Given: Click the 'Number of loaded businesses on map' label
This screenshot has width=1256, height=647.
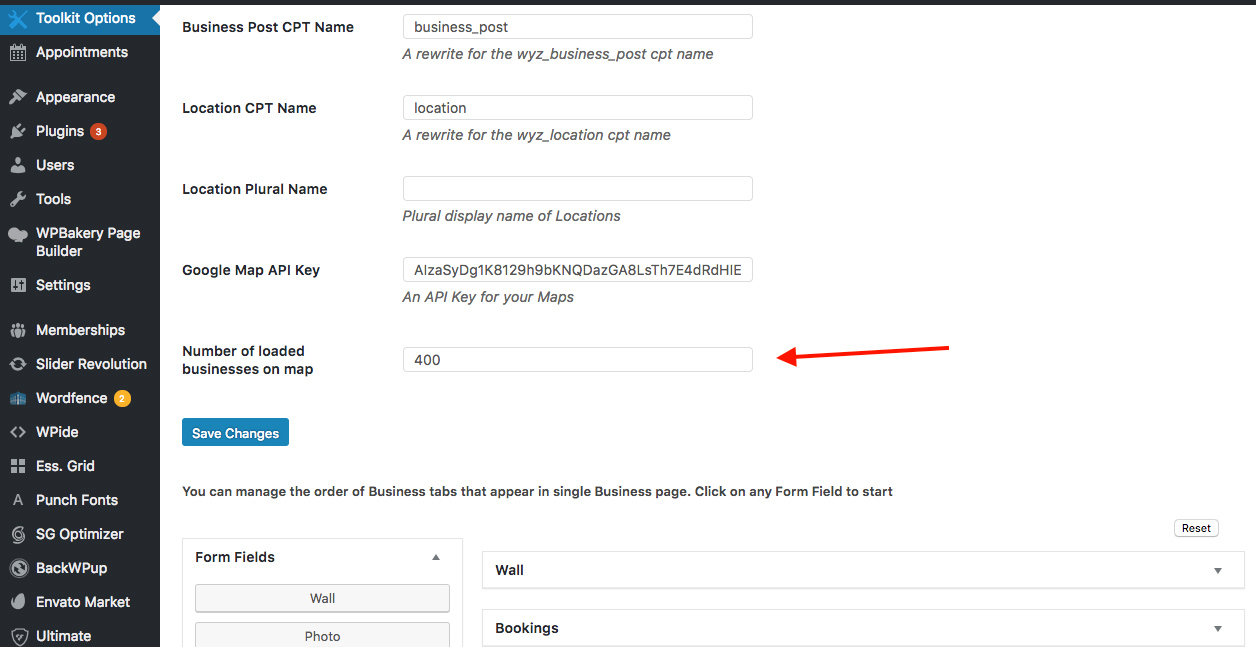Looking at the screenshot, I should click(247, 360).
